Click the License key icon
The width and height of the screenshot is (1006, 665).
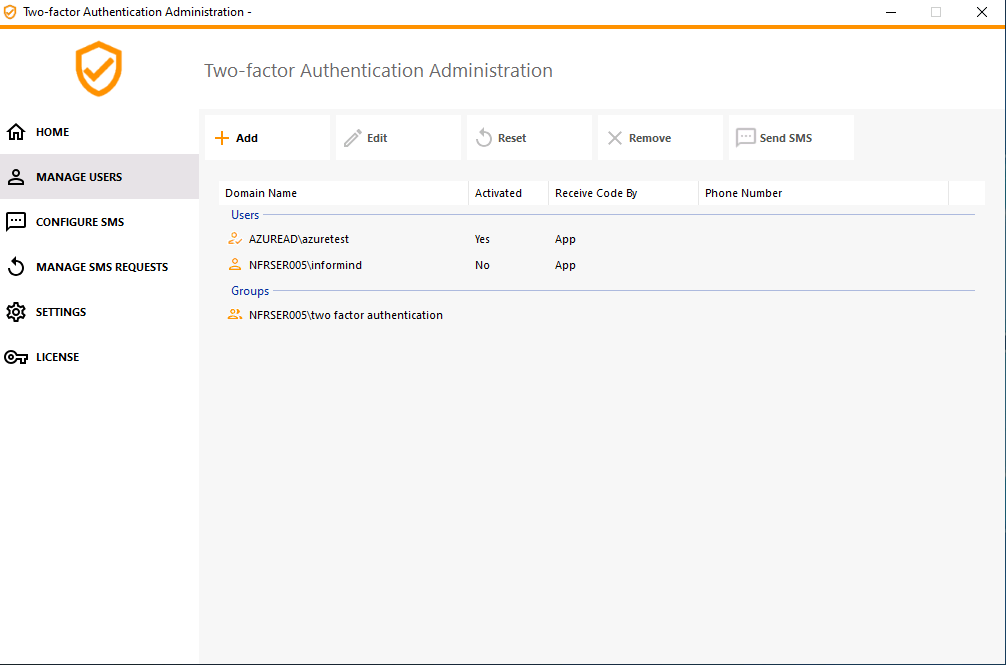click(x=16, y=357)
